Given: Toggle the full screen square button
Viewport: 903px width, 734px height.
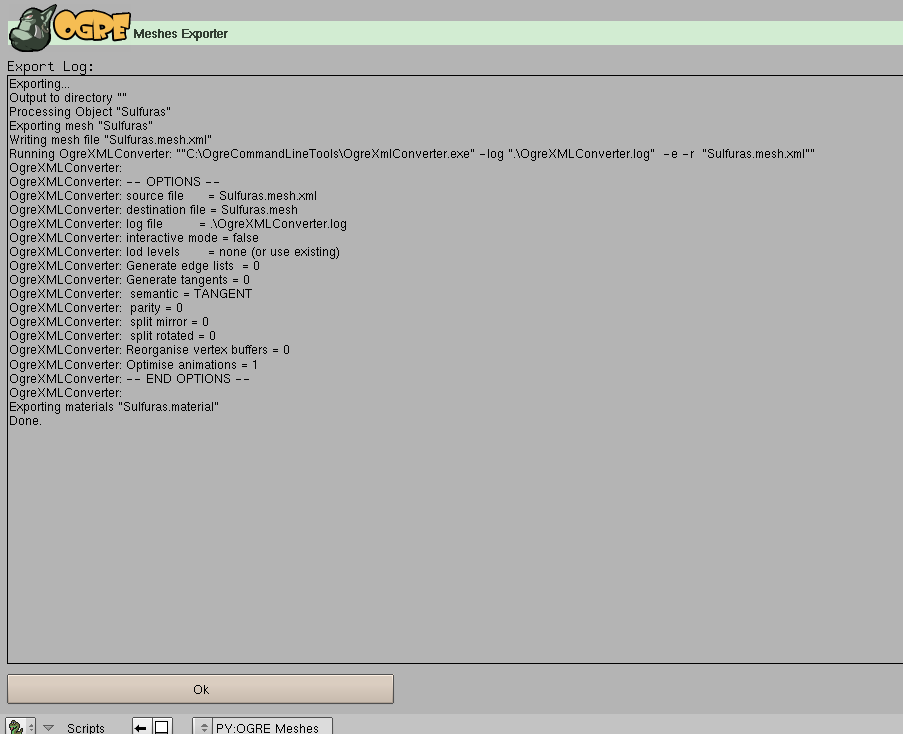Looking at the screenshot, I should (x=162, y=728).
